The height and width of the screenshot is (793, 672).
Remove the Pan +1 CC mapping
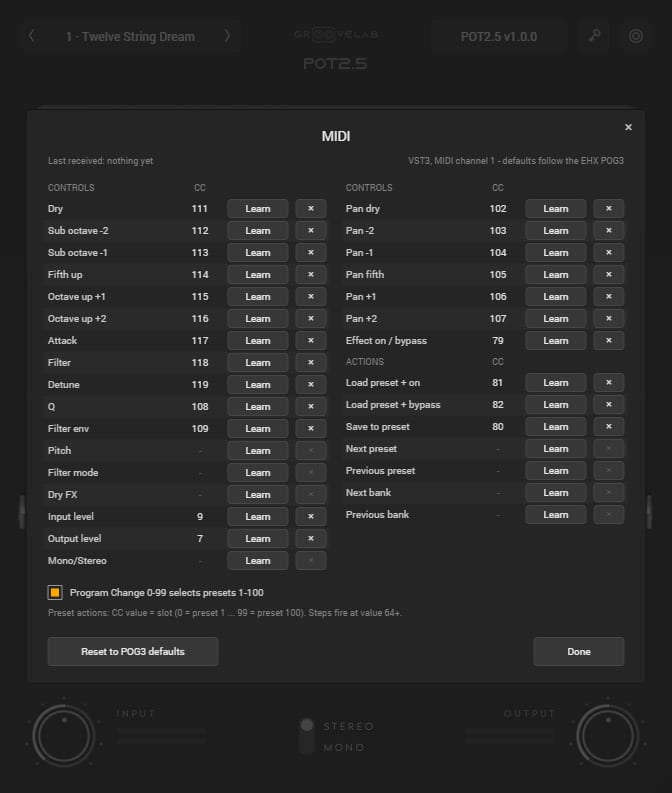pyautogui.click(x=609, y=296)
